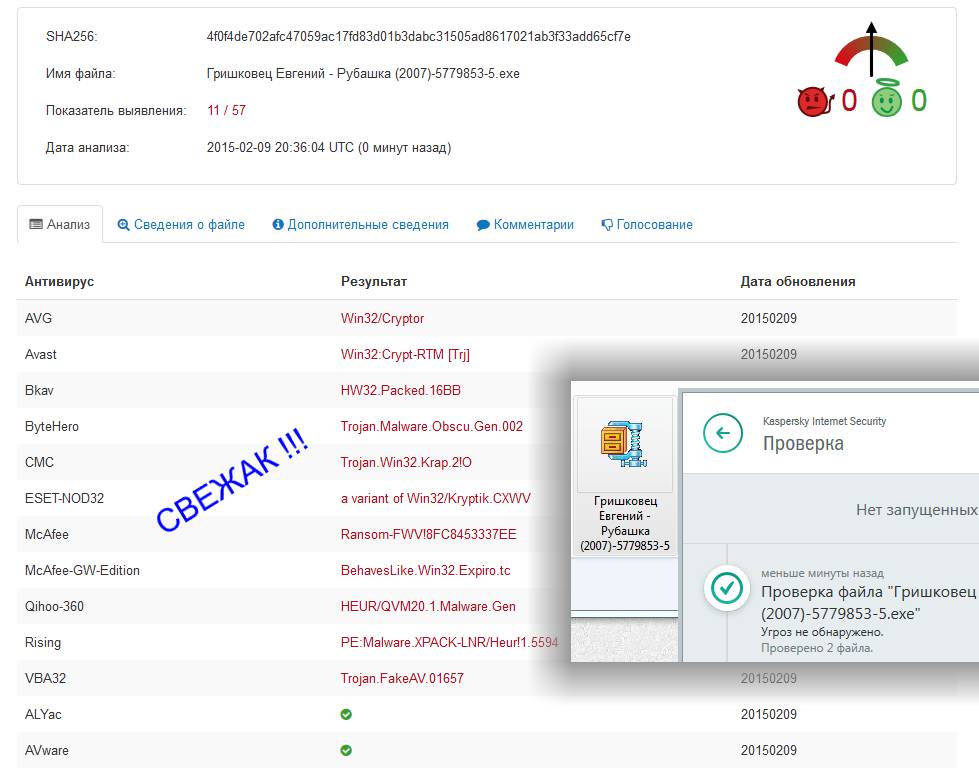979x776 pixels.
Task: Click меньше минуты назад timestamp
Action: click(822, 573)
